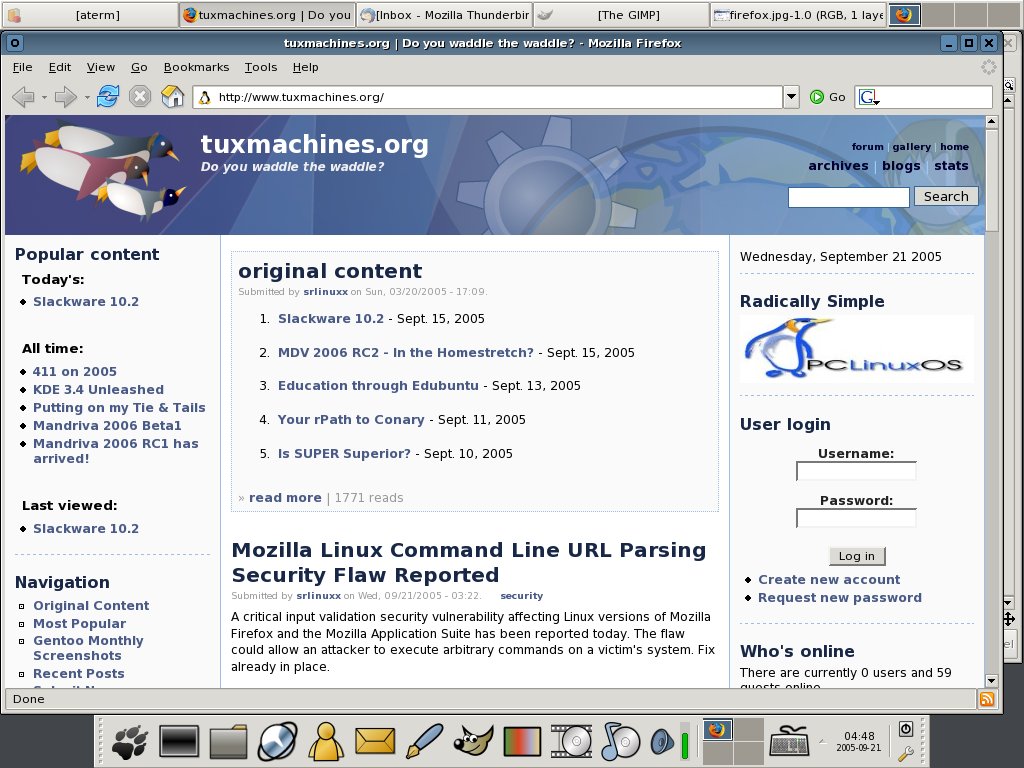Open the address bar history dropdown
The height and width of the screenshot is (768, 1024).
pyautogui.click(x=792, y=97)
